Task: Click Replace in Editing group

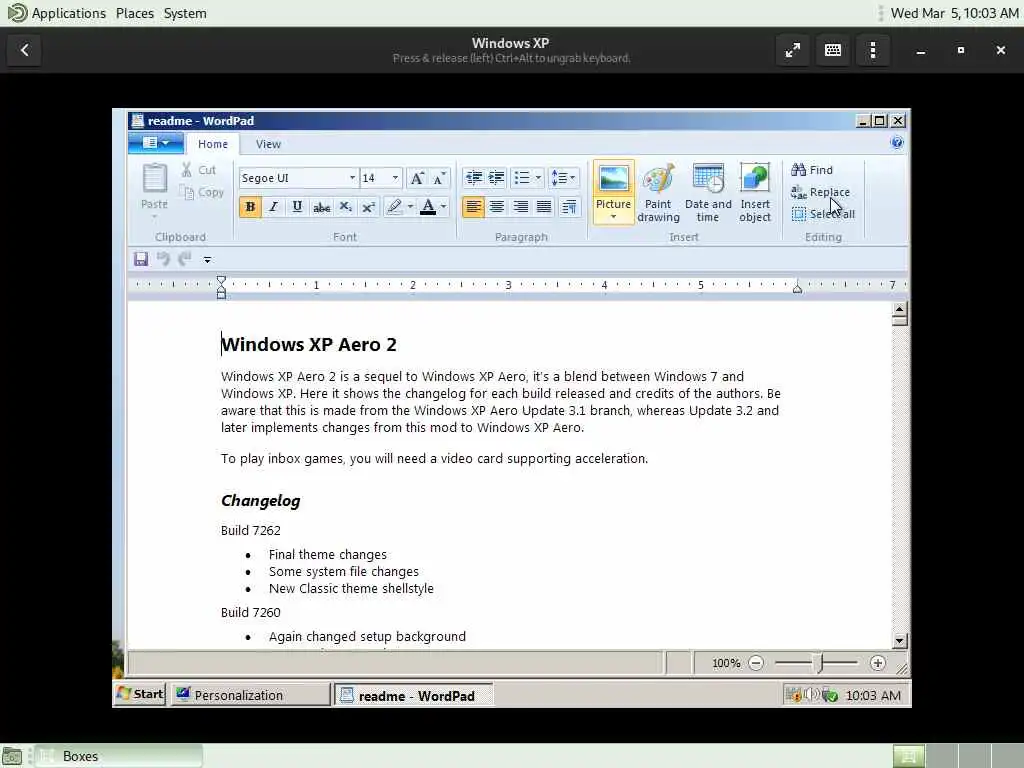Action: pos(820,192)
